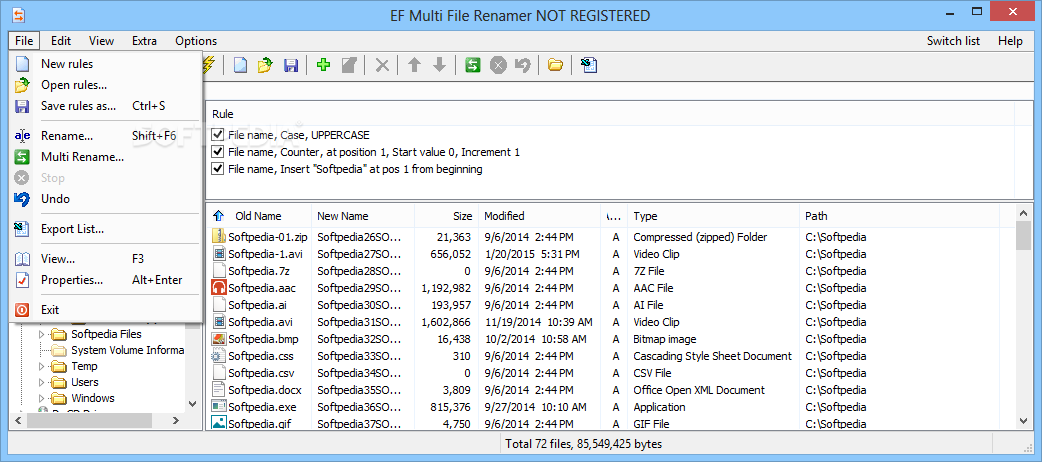Click the Softpedia.aac headphone file icon
This screenshot has height=462, width=1042.
[x=219, y=288]
